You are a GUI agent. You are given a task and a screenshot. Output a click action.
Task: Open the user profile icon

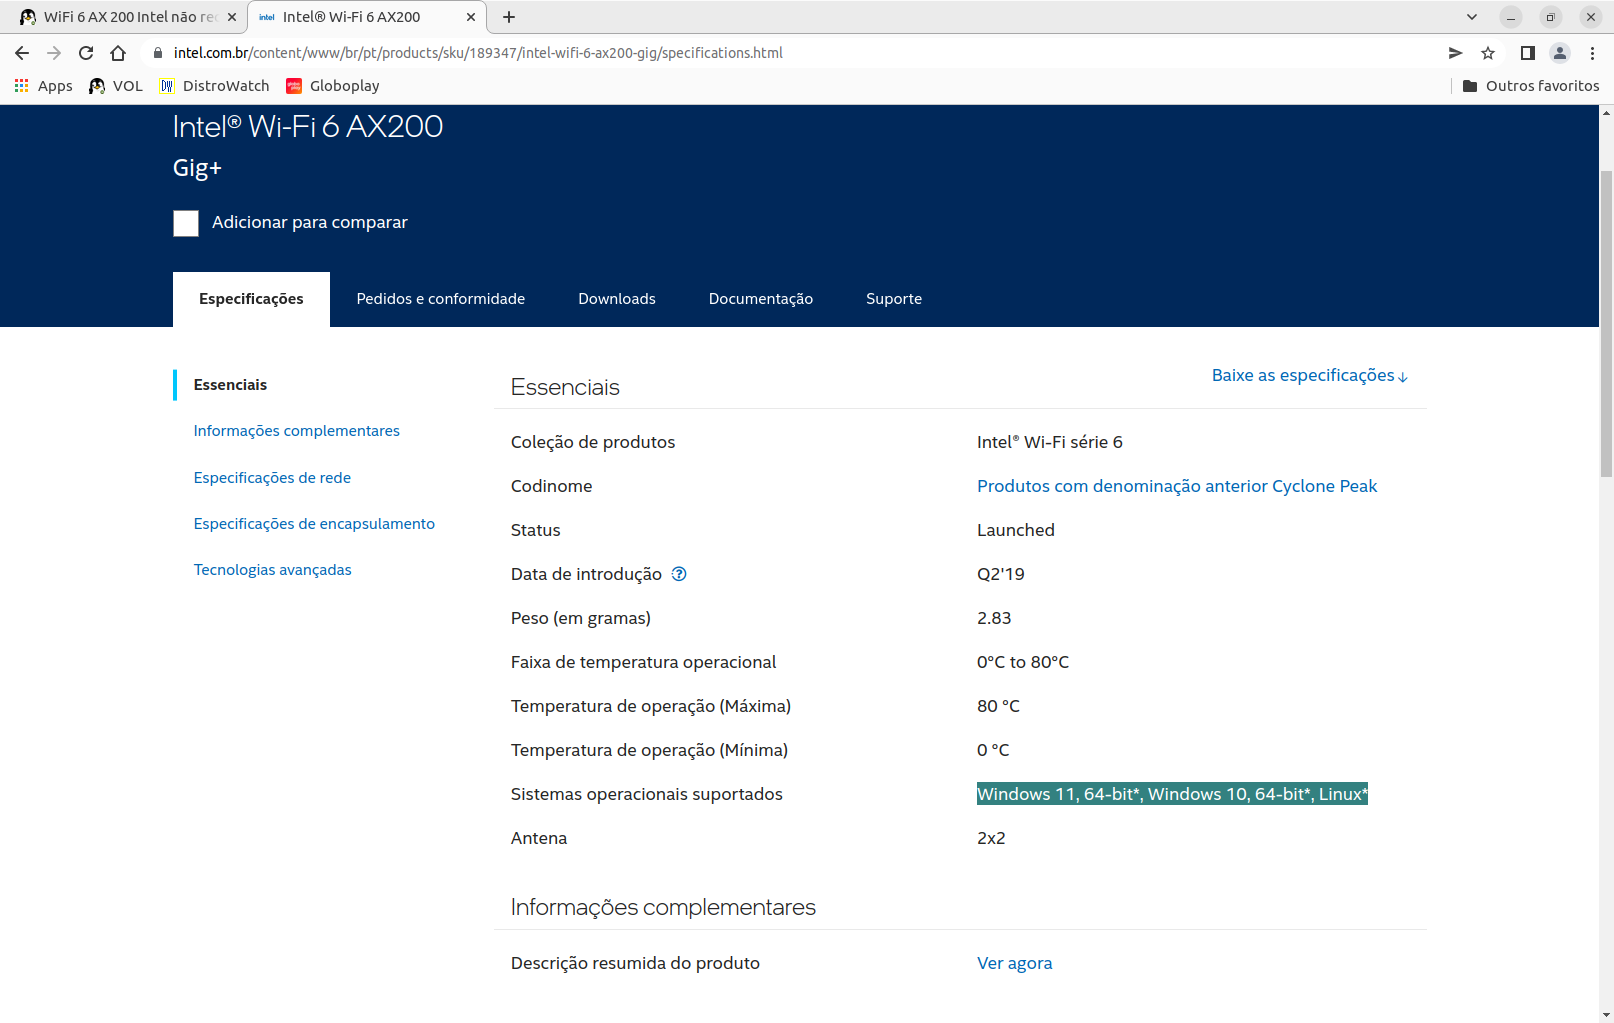click(x=1559, y=53)
